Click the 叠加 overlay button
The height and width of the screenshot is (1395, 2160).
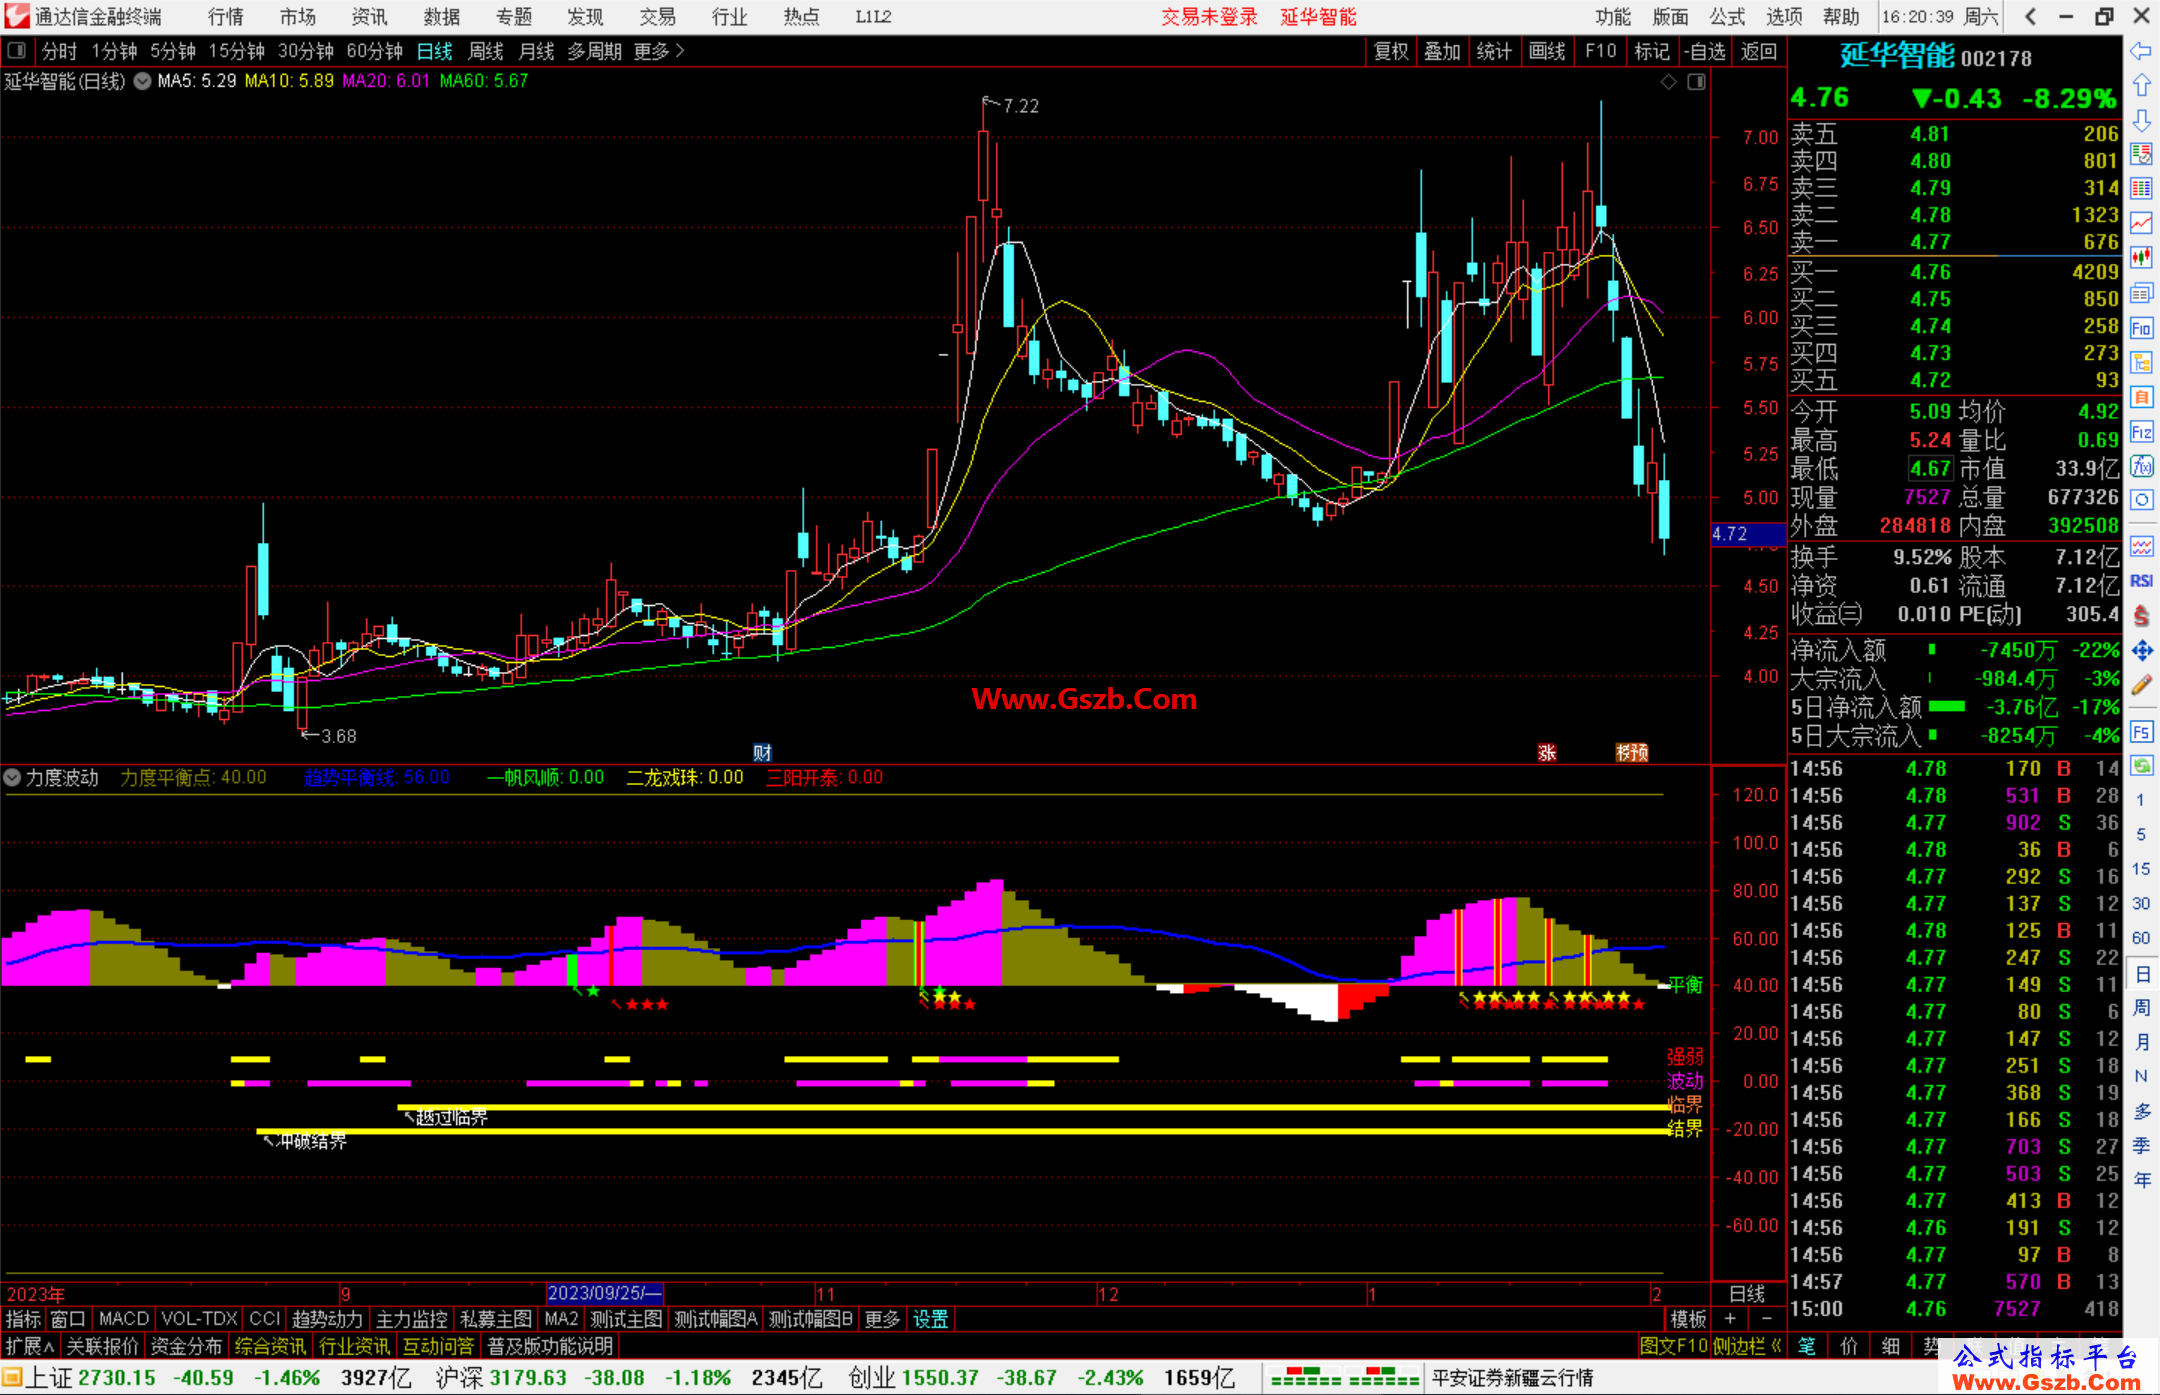(1442, 51)
